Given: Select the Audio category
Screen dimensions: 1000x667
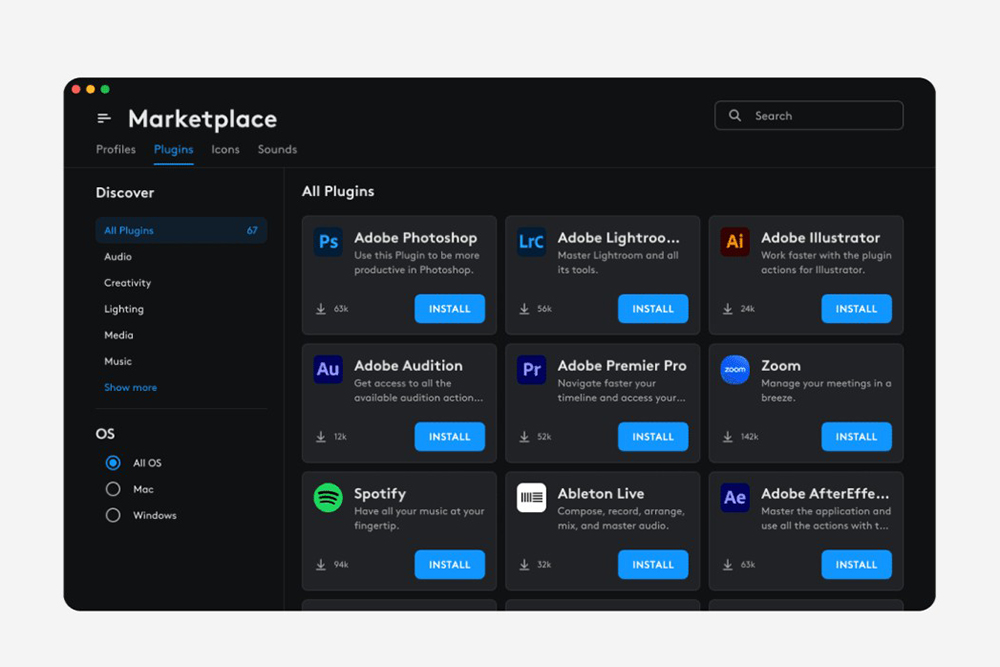Looking at the screenshot, I should [118, 256].
